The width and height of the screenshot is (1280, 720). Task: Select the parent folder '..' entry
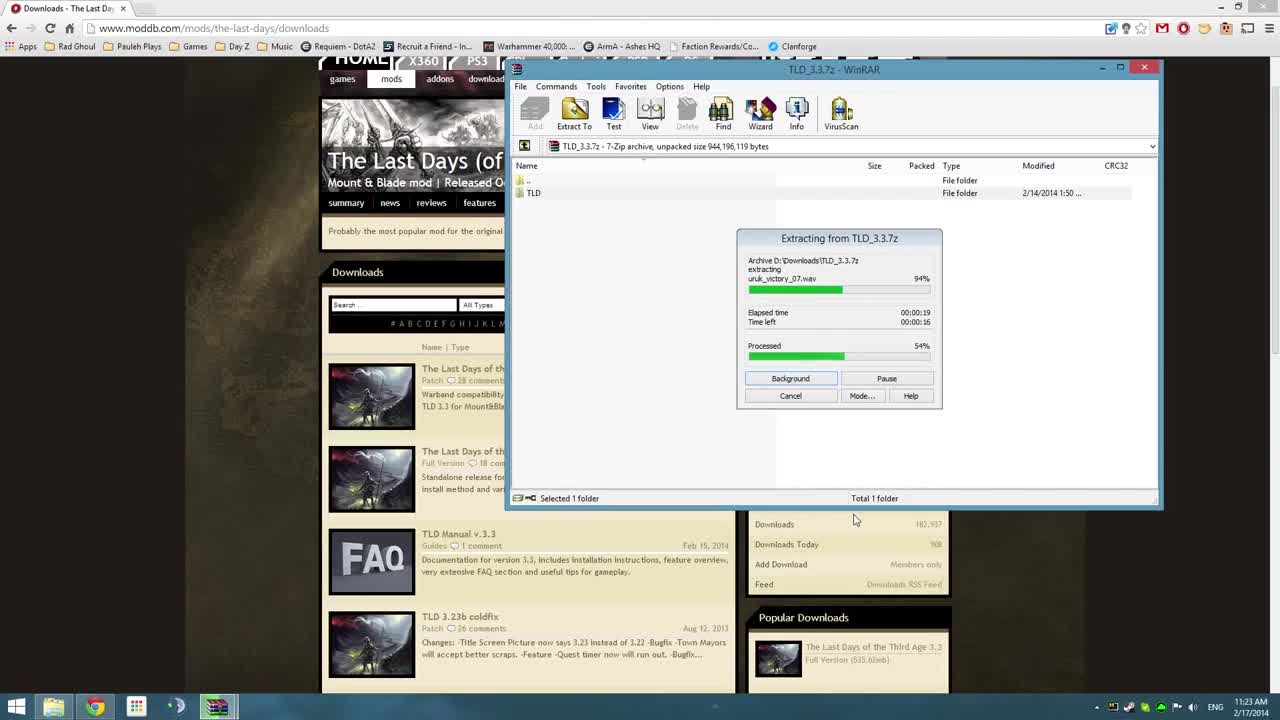click(523, 181)
